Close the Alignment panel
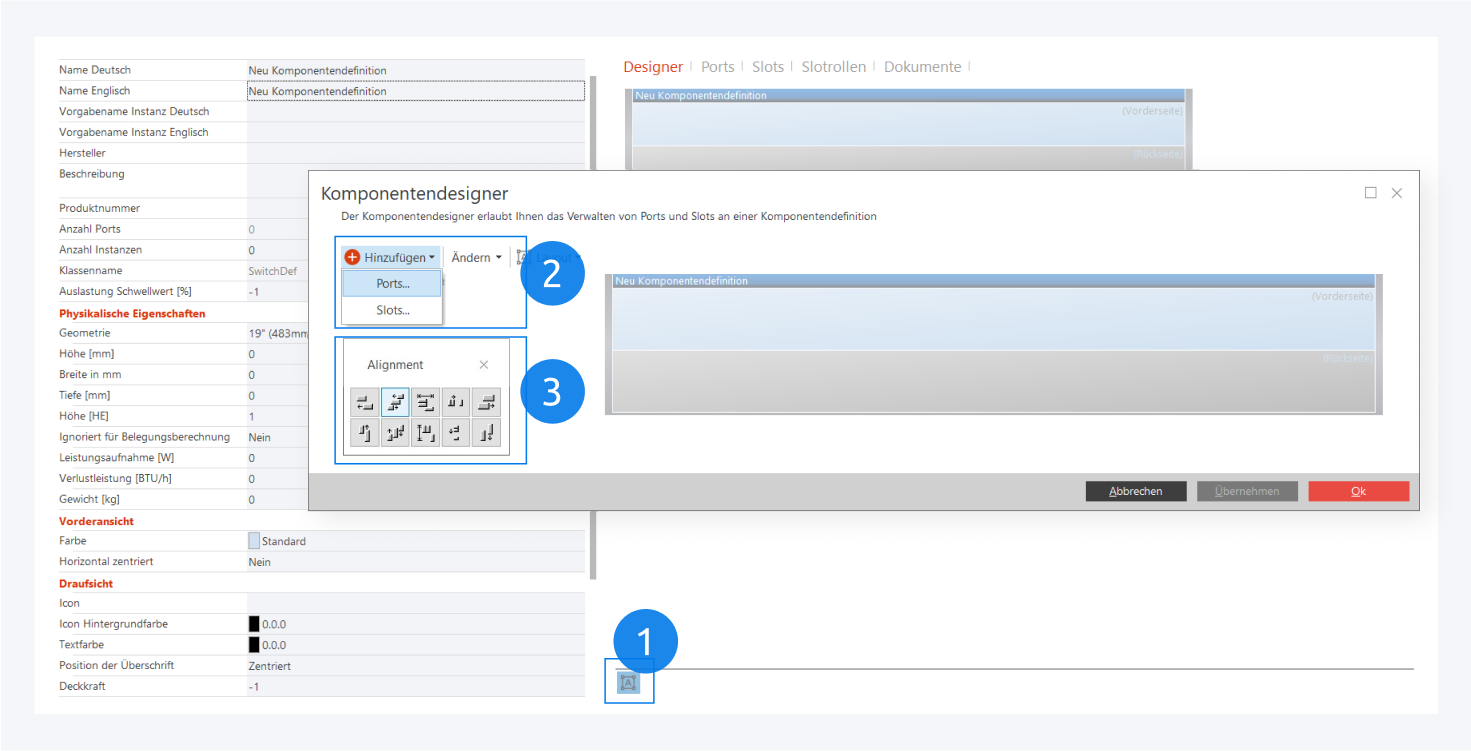The width and height of the screenshot is (1471, 751). coord(484,365)
